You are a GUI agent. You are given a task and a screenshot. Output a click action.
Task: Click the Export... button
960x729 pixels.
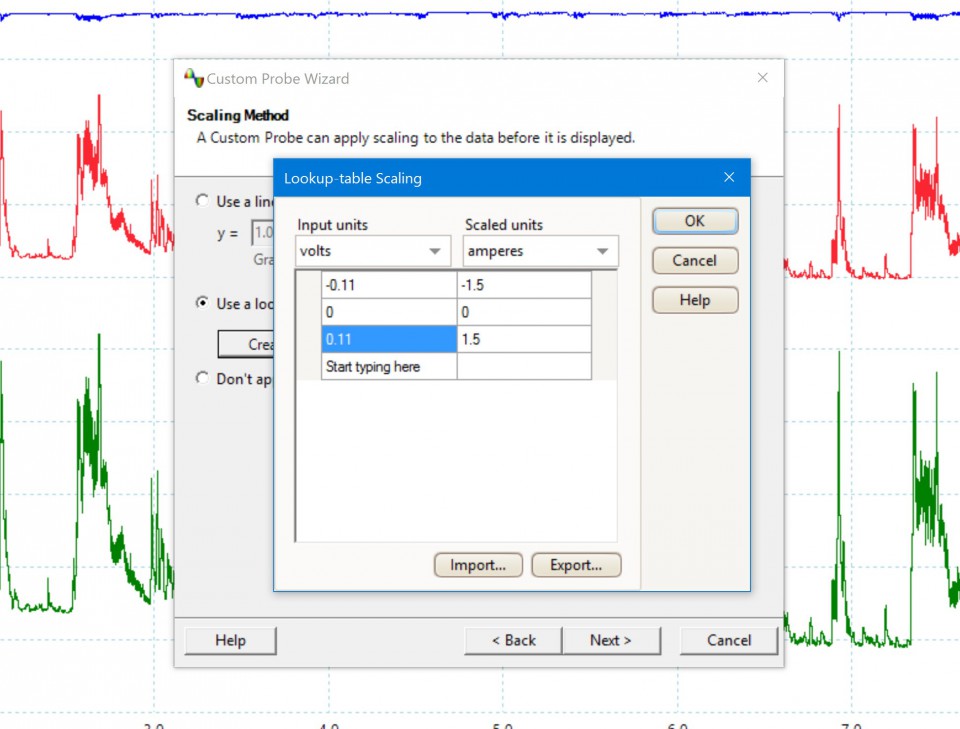click(575, 565)
